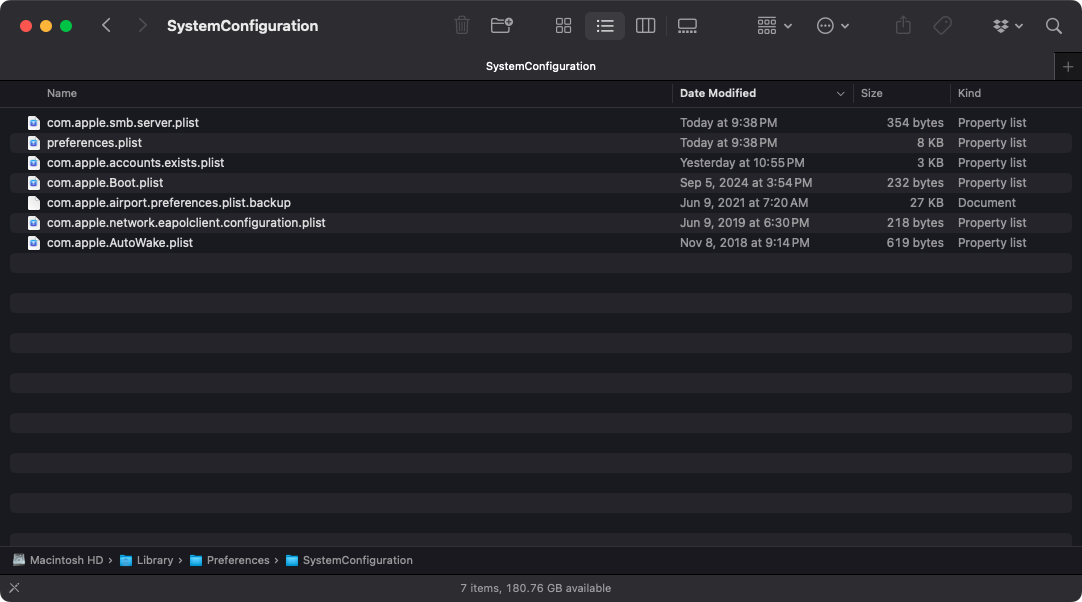Click icon of com.apple.Boot.plist
The image size is (1082, 602).
click(x=33, y=183)
